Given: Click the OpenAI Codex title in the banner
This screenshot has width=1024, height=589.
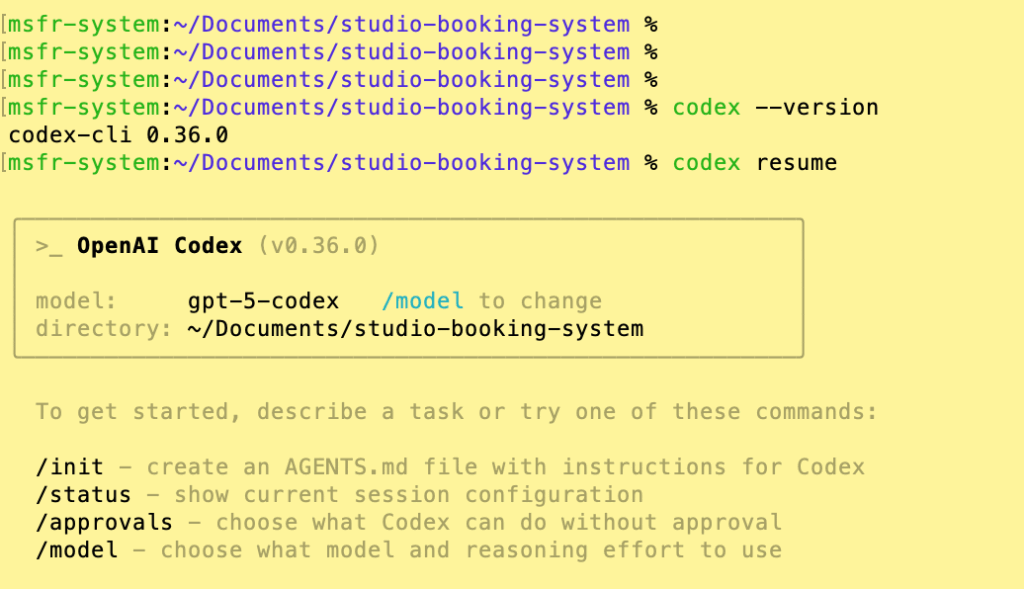Looking at the screenshot, I should point(159,246).
